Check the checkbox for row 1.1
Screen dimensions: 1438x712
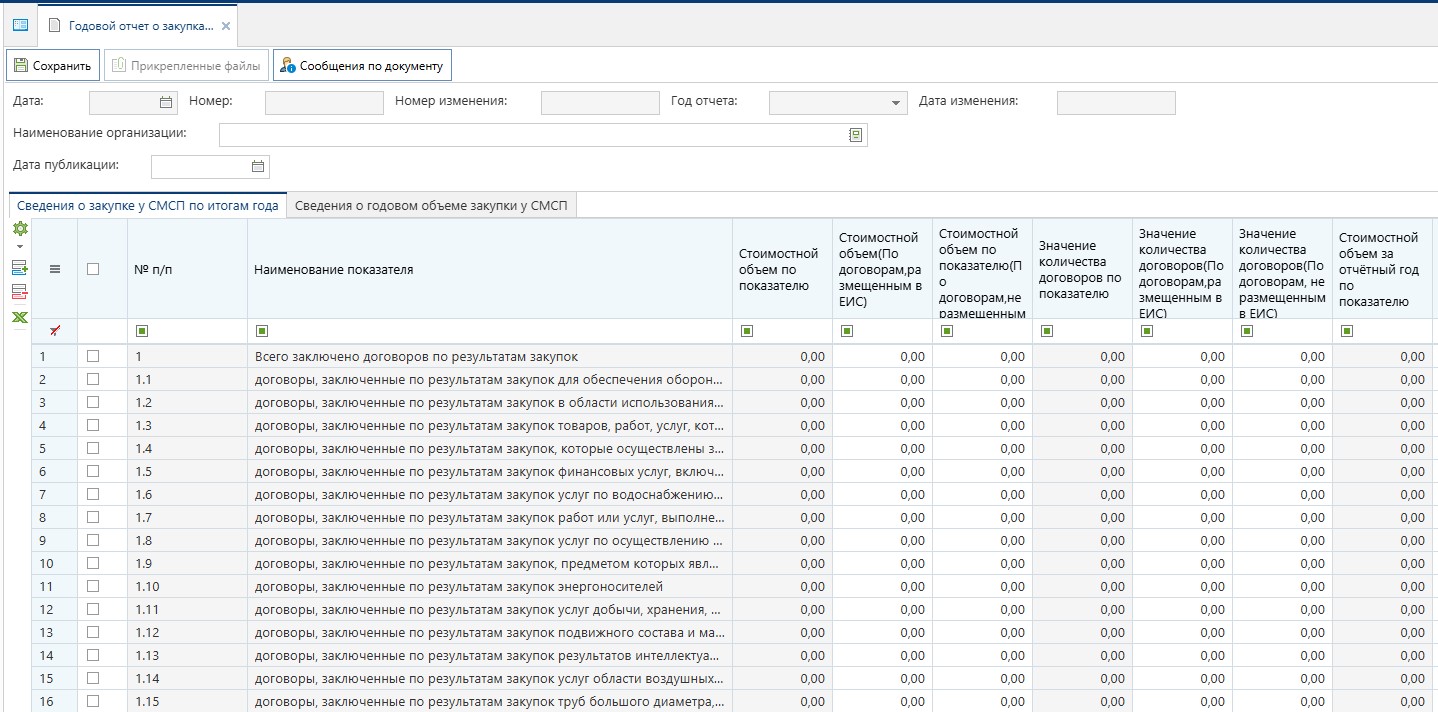tap(93, 379)
